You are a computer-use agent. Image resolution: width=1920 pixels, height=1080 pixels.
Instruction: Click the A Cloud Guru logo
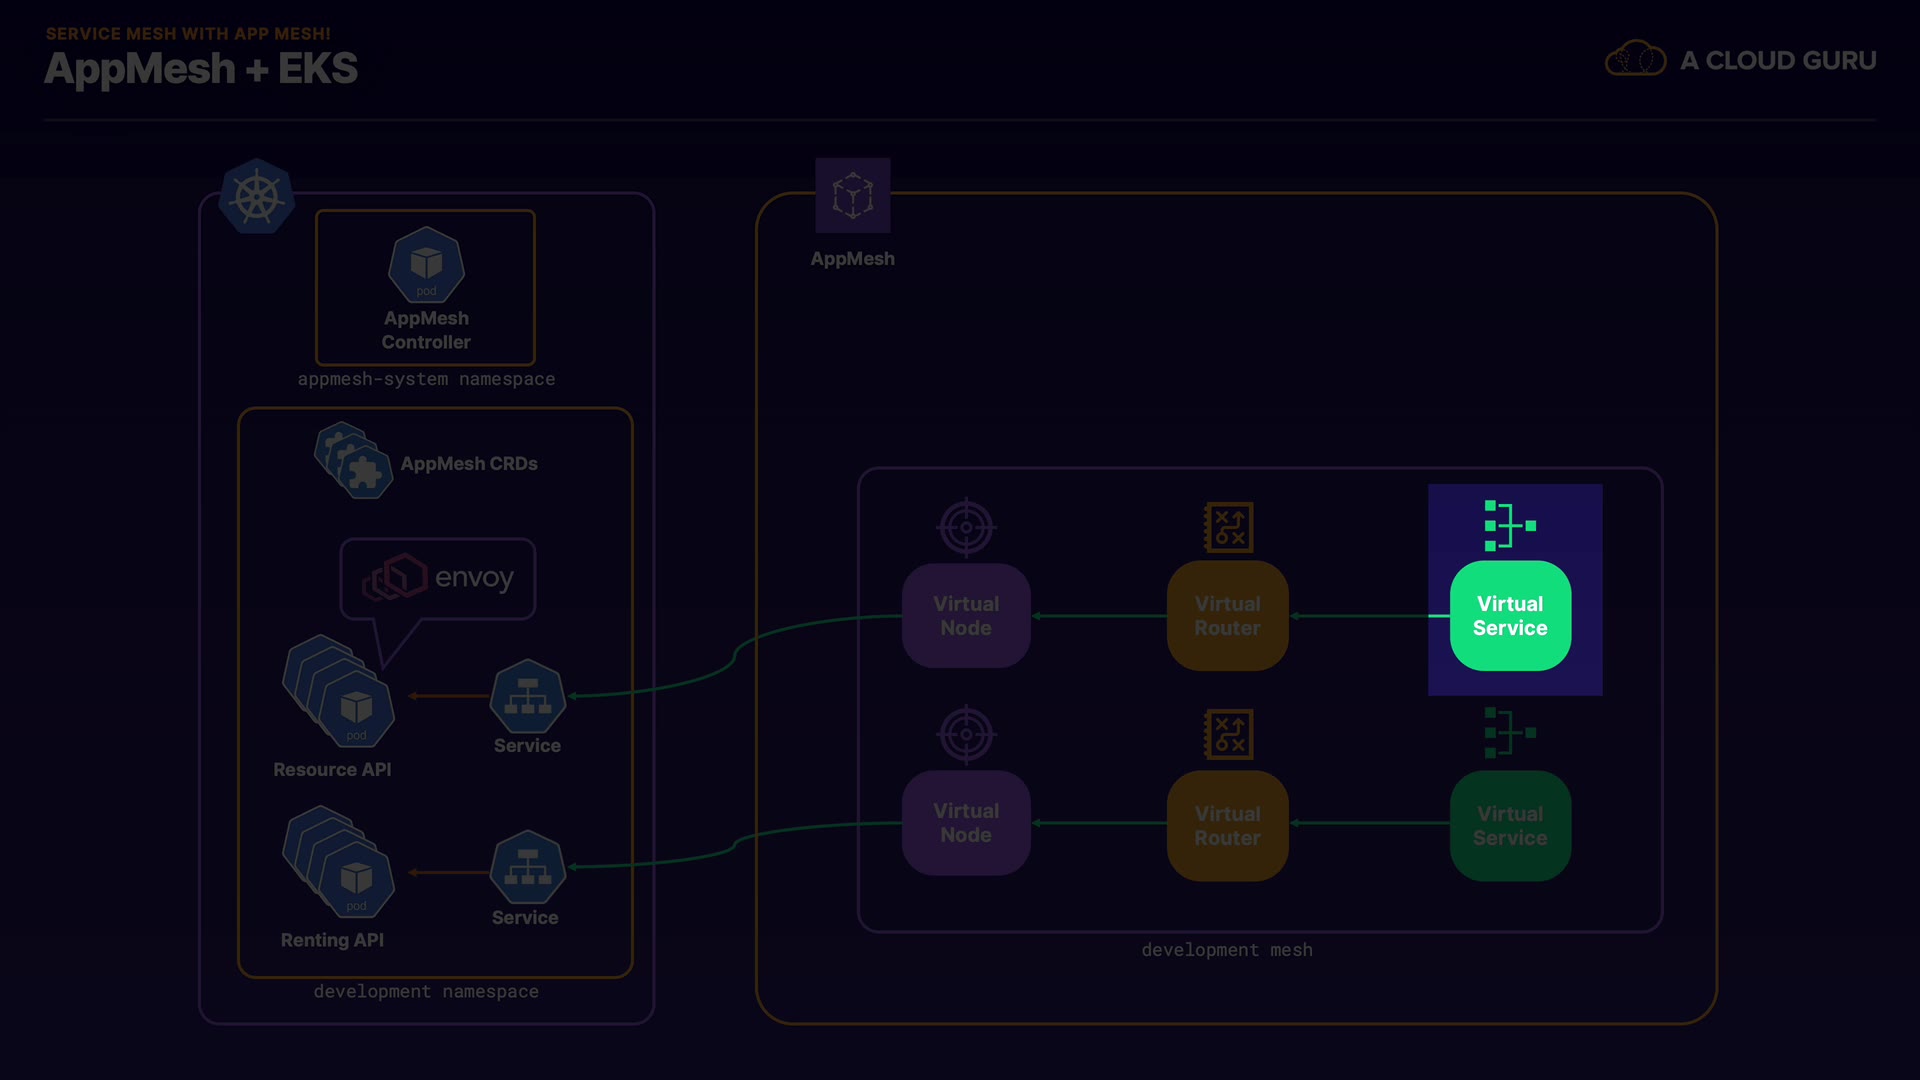pyautogui.click(x=1740, y=60)
